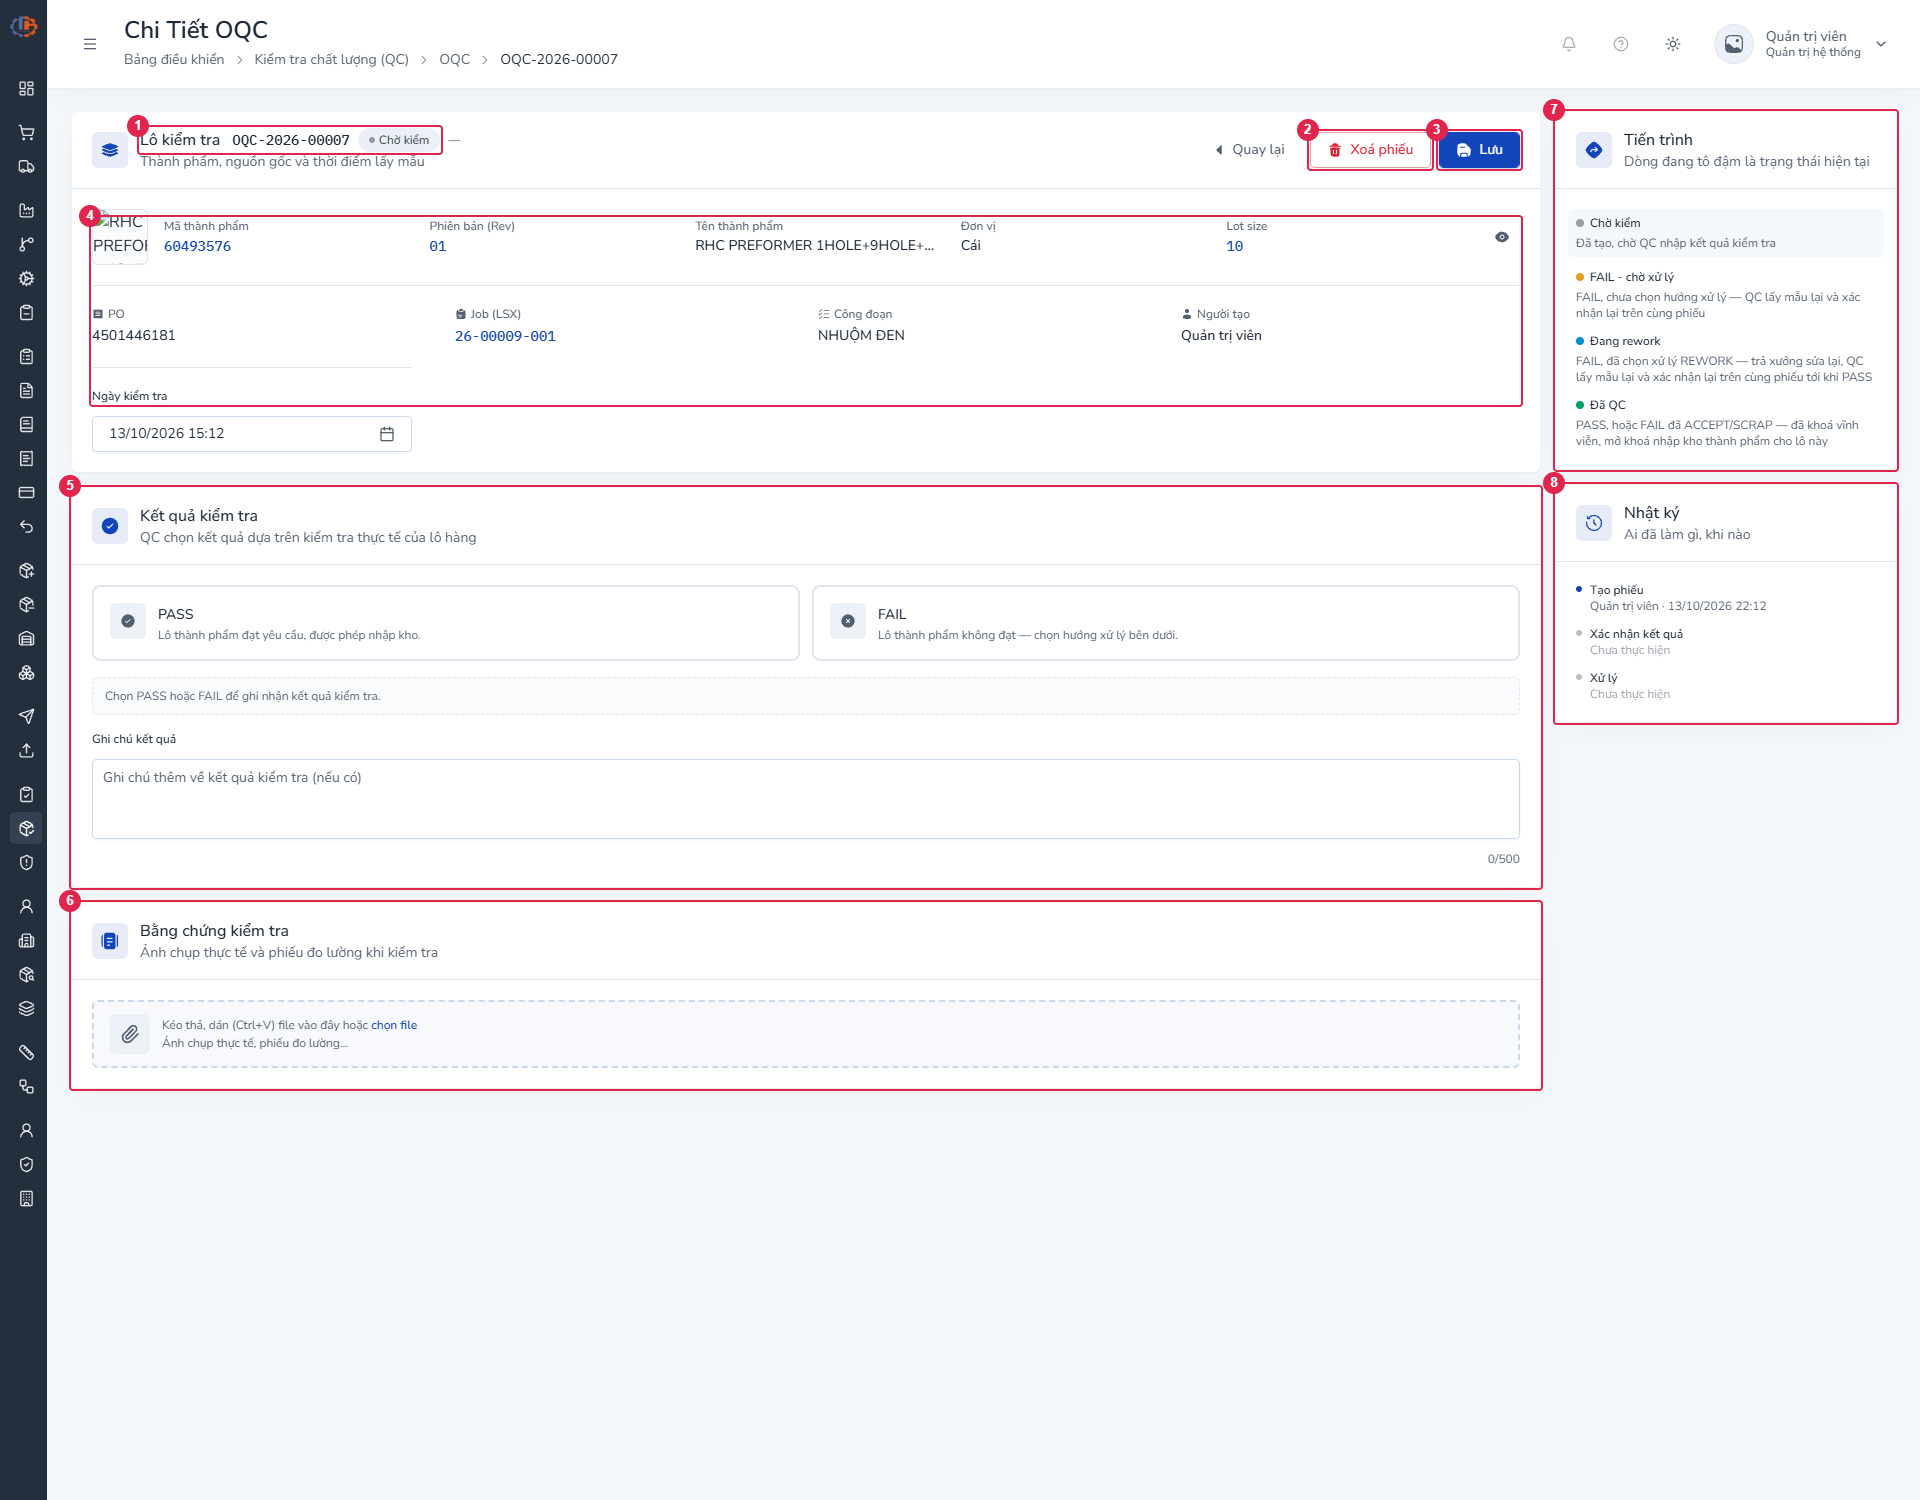The width and height of the screenshot is (1920, 1500).
Task: Focus the Ghi chú kết quả textarea
Action: pyautogui.click(x=806, y=799)
